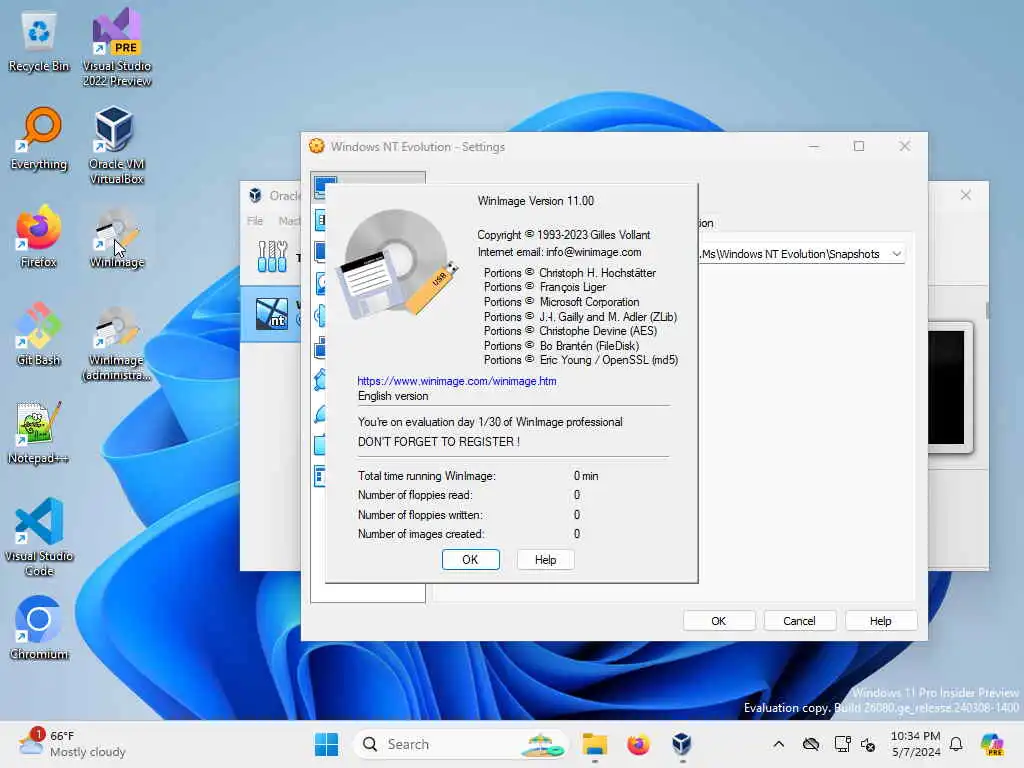This screenshot has width=1024, height=768.
Task: Click Cancel in VirtualBox Settings window
Action: pos(799,621)
